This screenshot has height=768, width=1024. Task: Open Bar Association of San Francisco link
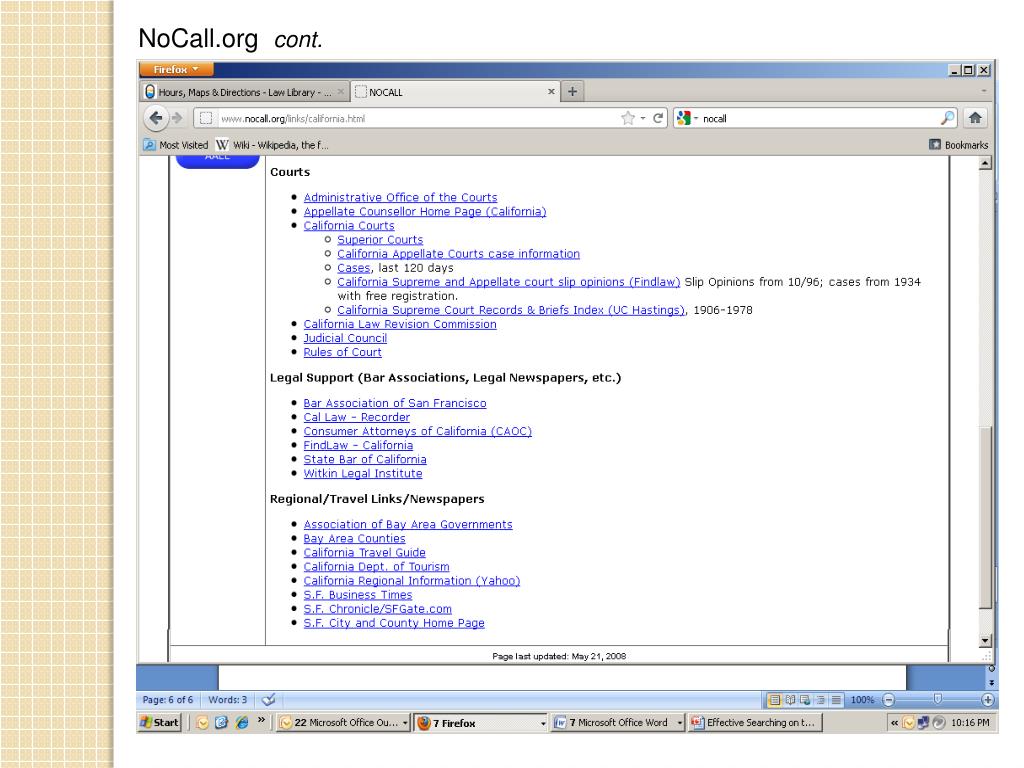(x=394, y=403)
